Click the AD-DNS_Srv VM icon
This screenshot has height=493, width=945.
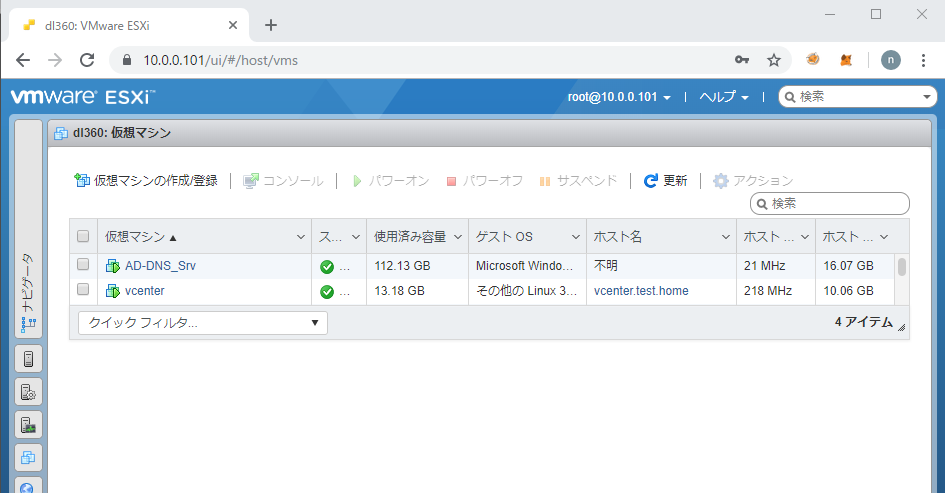[113, 266]
